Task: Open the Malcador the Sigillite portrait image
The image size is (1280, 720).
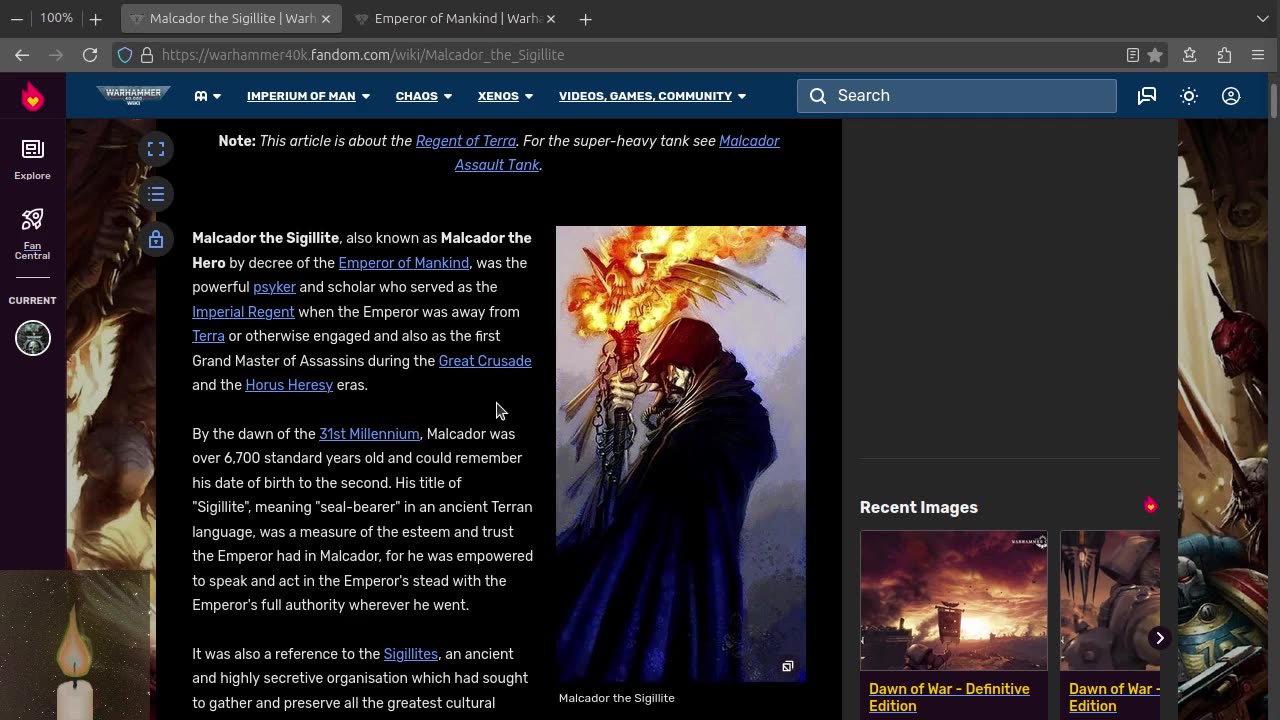Action: pos(681,454)
